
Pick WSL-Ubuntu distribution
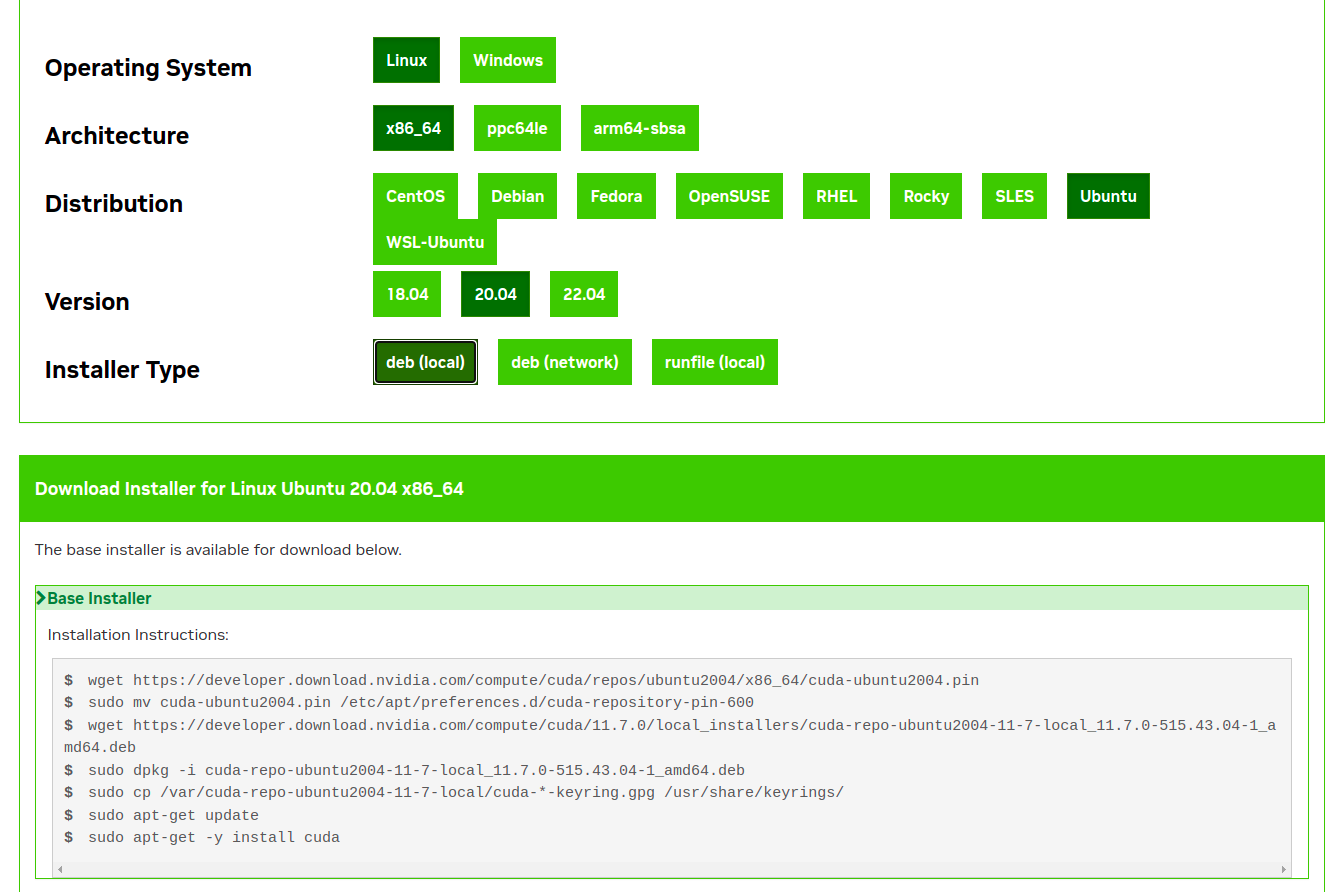pos(435,242)
